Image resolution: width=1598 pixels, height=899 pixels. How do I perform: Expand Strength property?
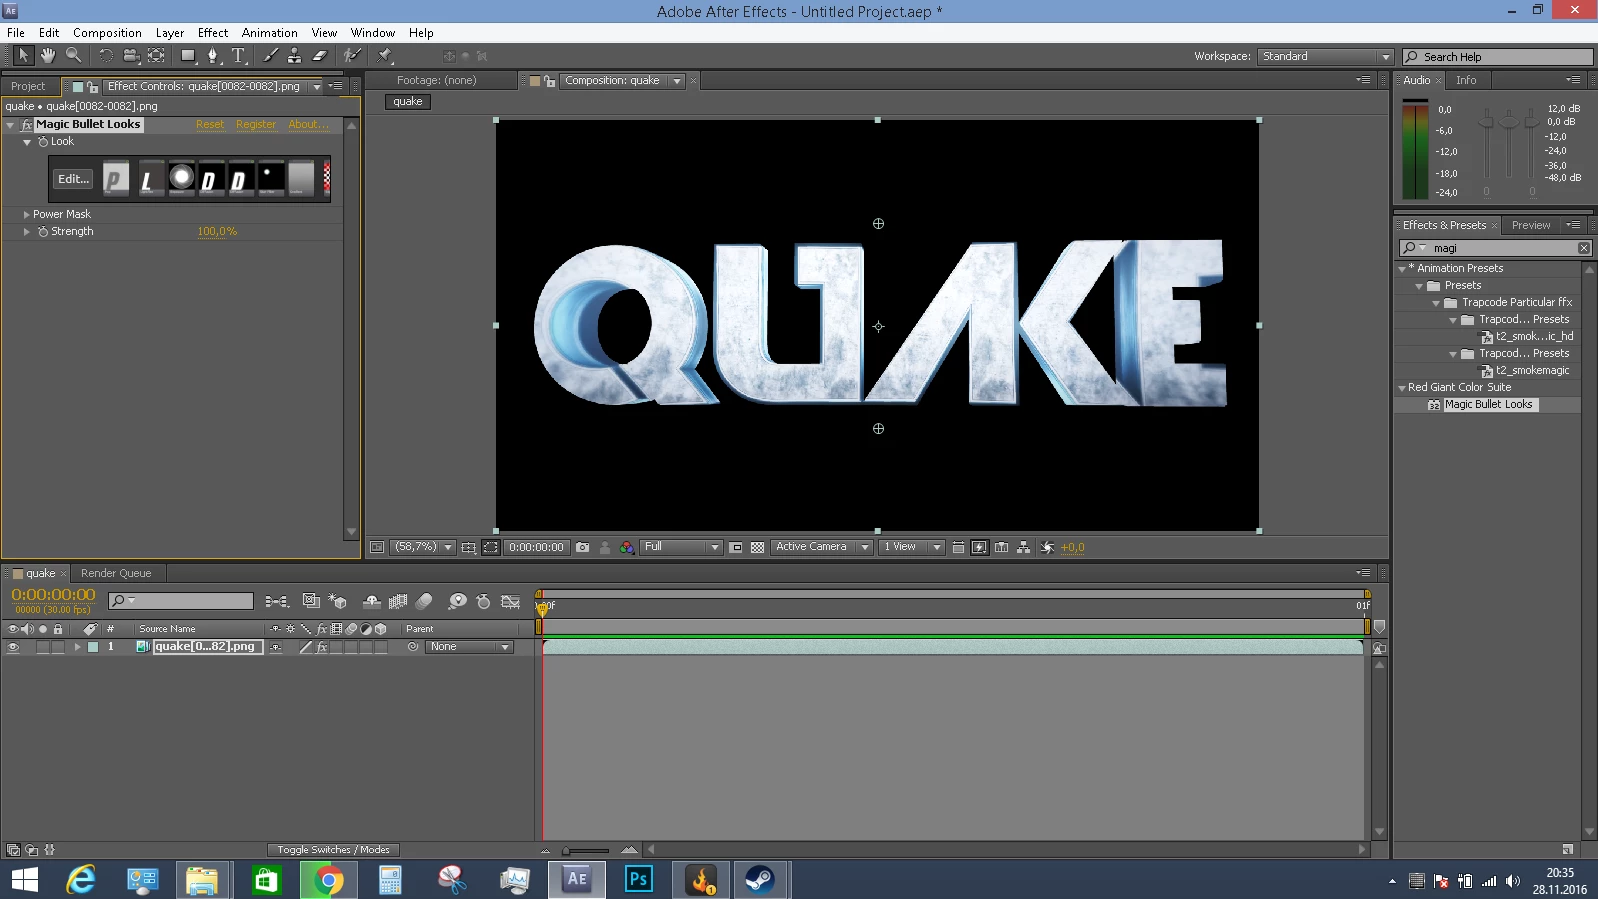(26, 231)
